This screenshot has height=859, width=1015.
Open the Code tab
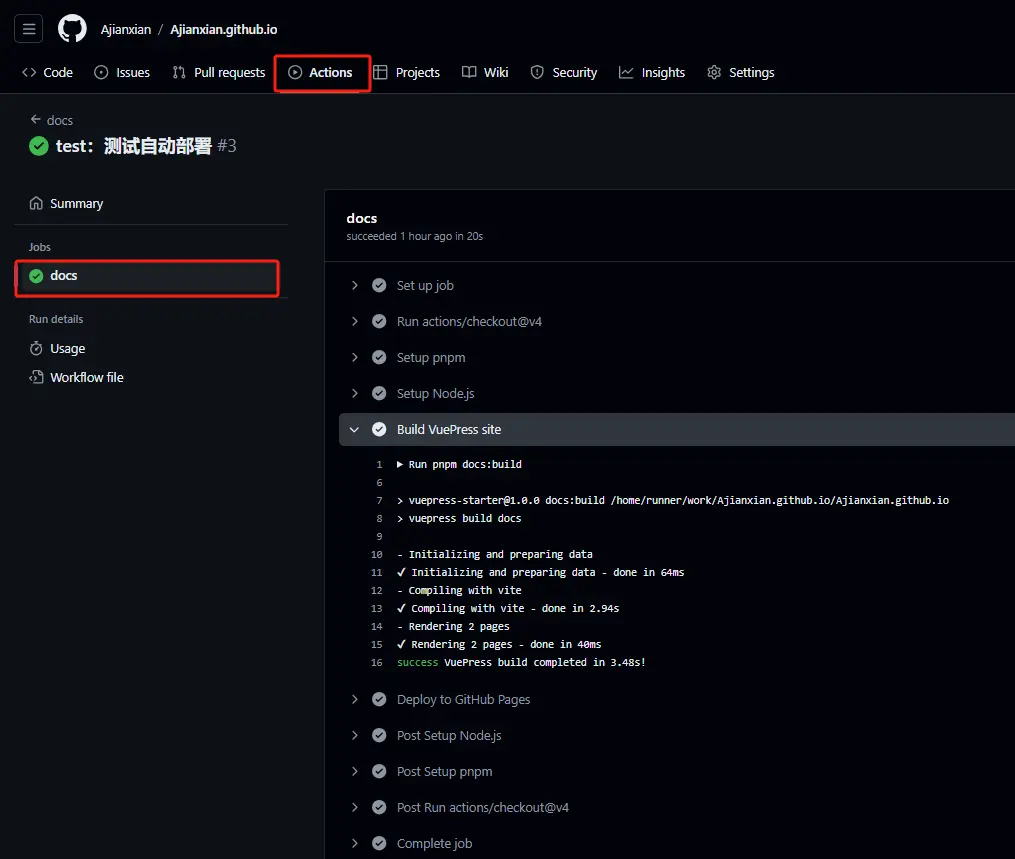click(x=47, y=73)
